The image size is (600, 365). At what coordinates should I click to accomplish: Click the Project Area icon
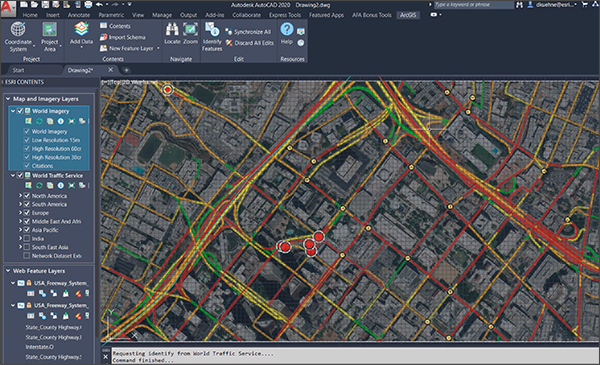[50, 29]
